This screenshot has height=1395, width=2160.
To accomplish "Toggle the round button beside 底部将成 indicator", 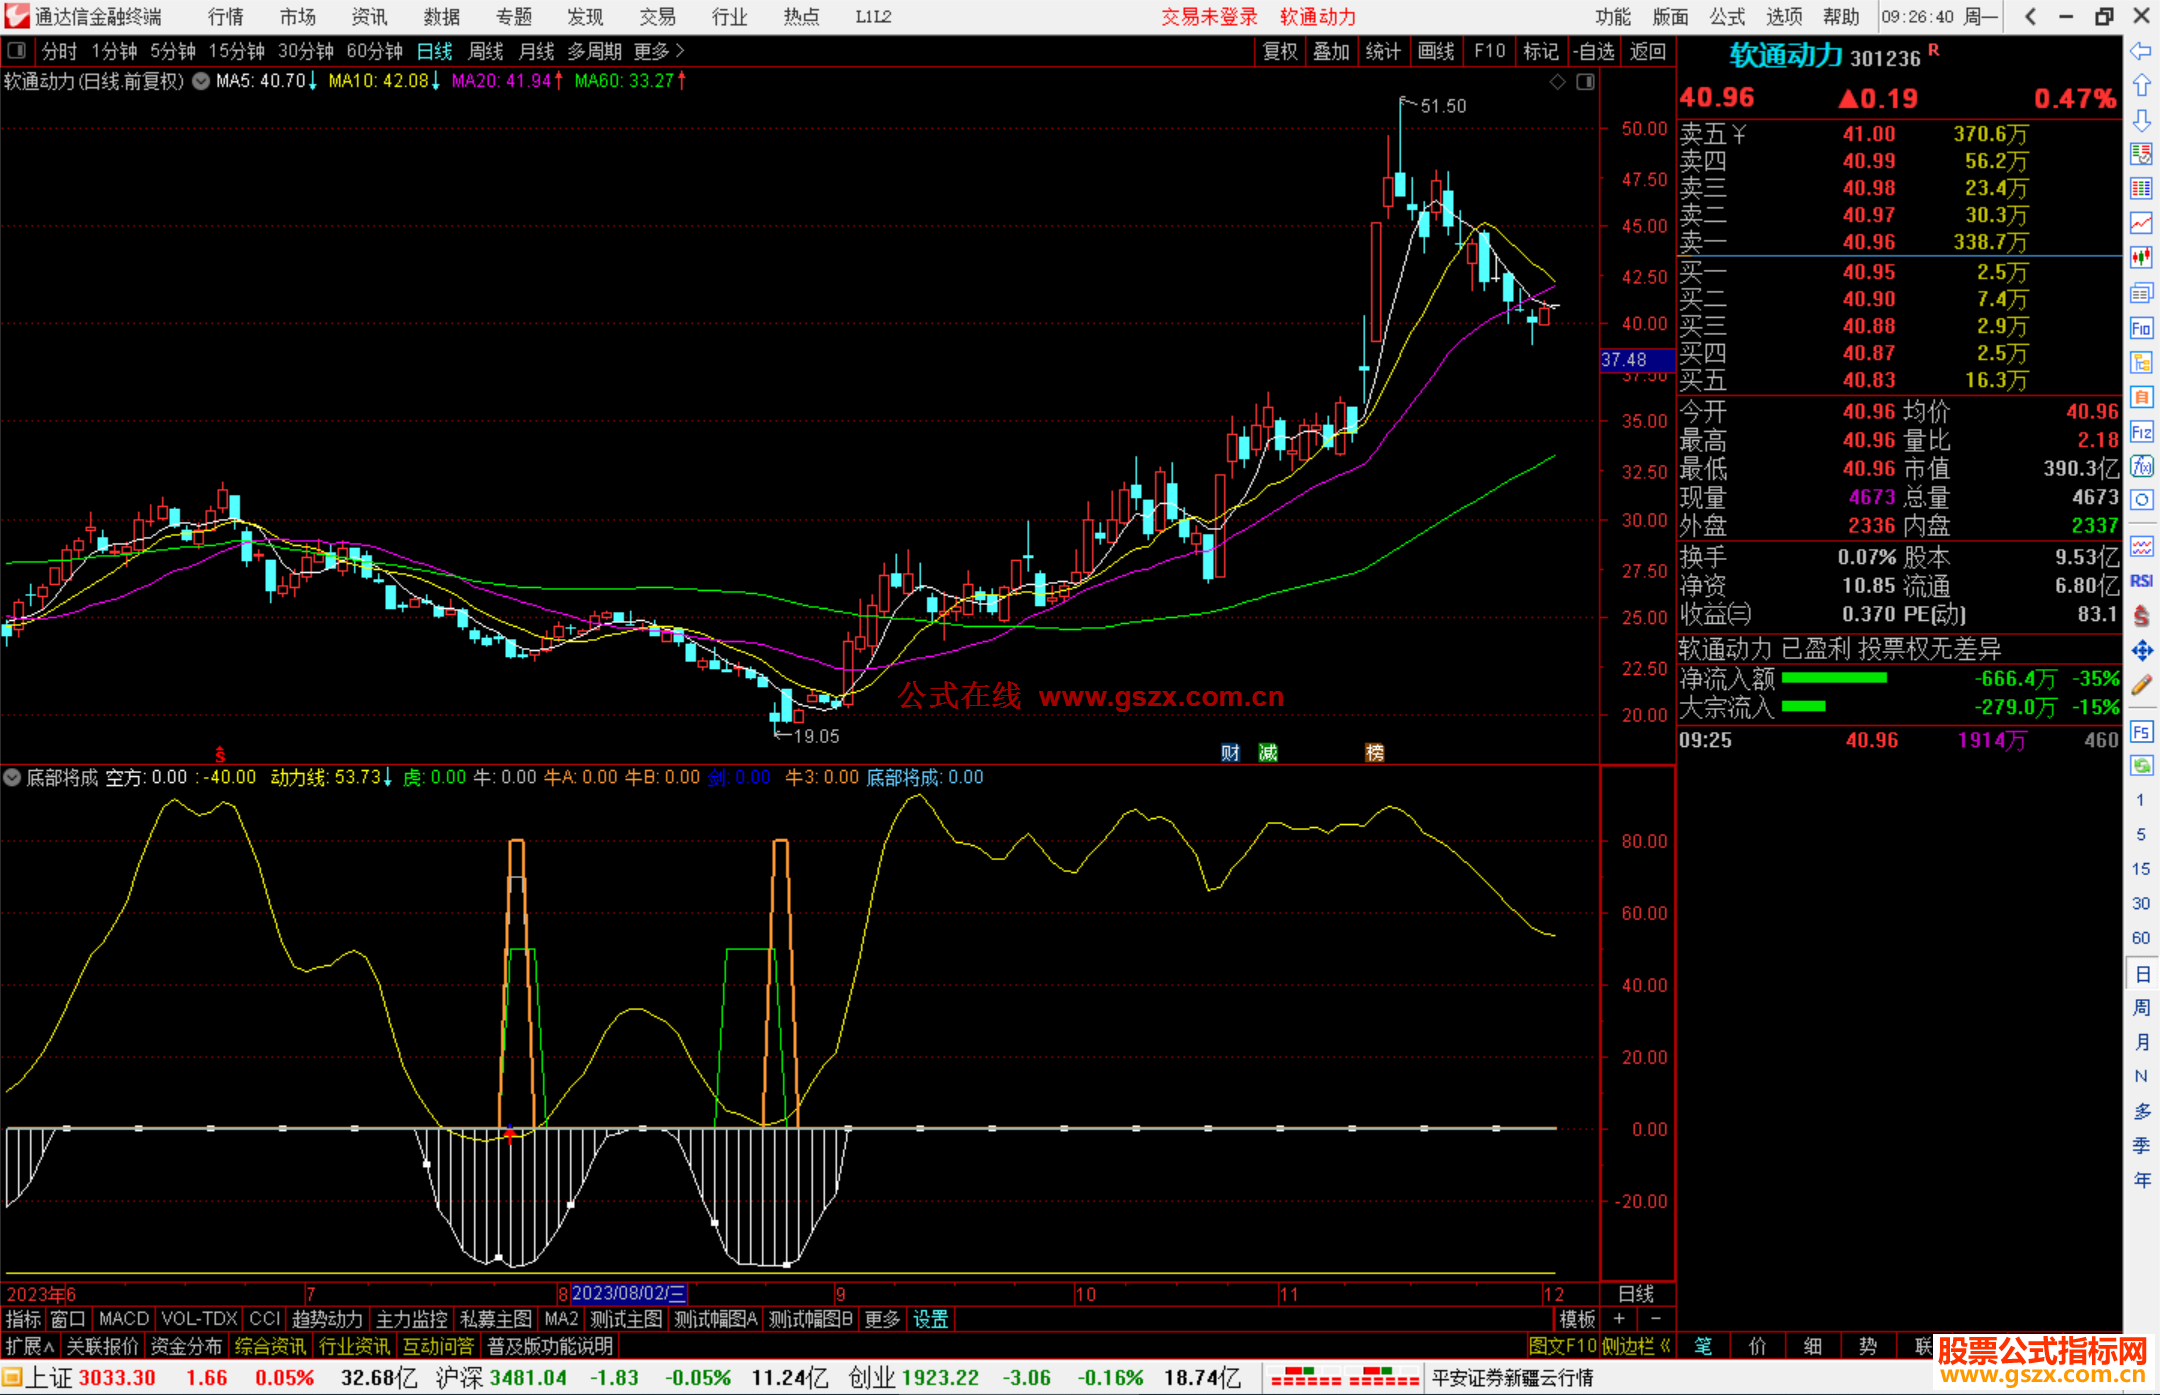I will coord(12,777).
